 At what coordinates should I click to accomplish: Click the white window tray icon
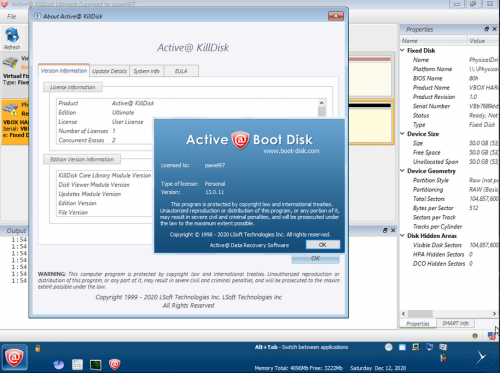pyautogui.click(x=402, y=347)
